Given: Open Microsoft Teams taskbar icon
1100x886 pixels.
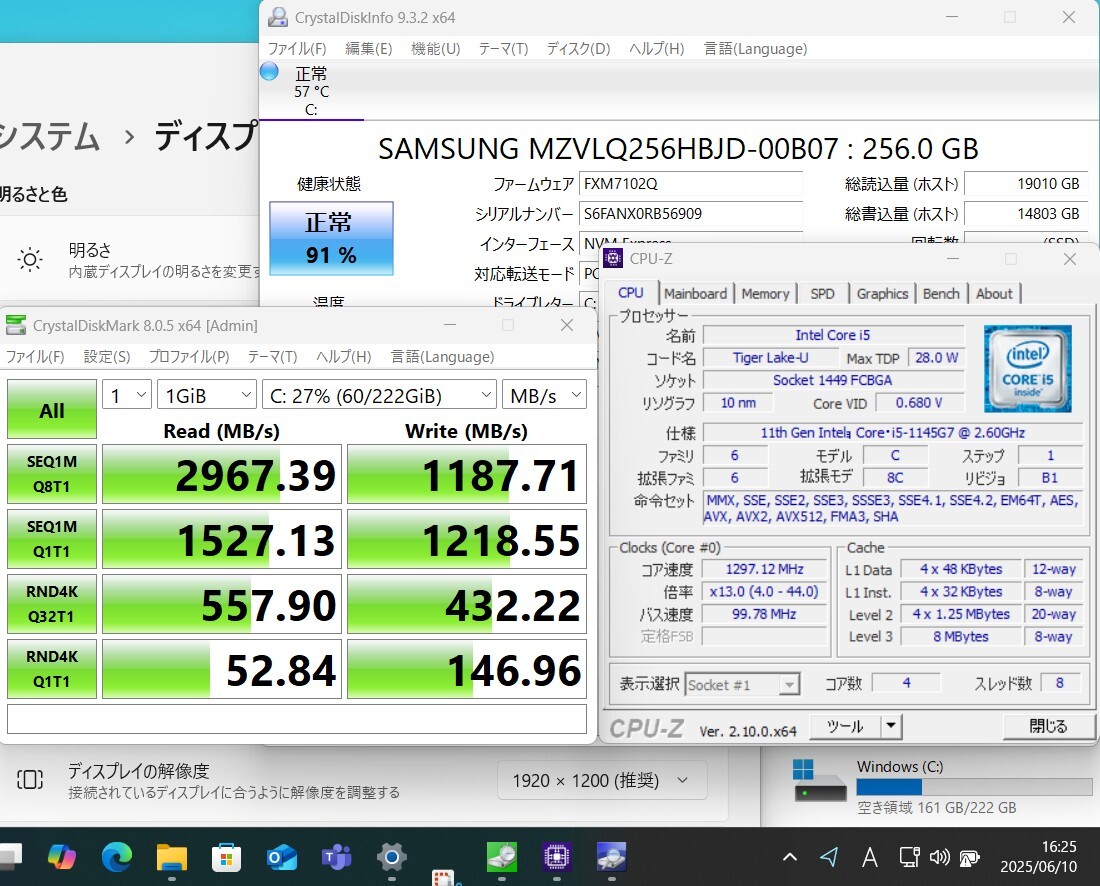Looking at the screenshot, I should pyautogui.click(x=337, y=856).
